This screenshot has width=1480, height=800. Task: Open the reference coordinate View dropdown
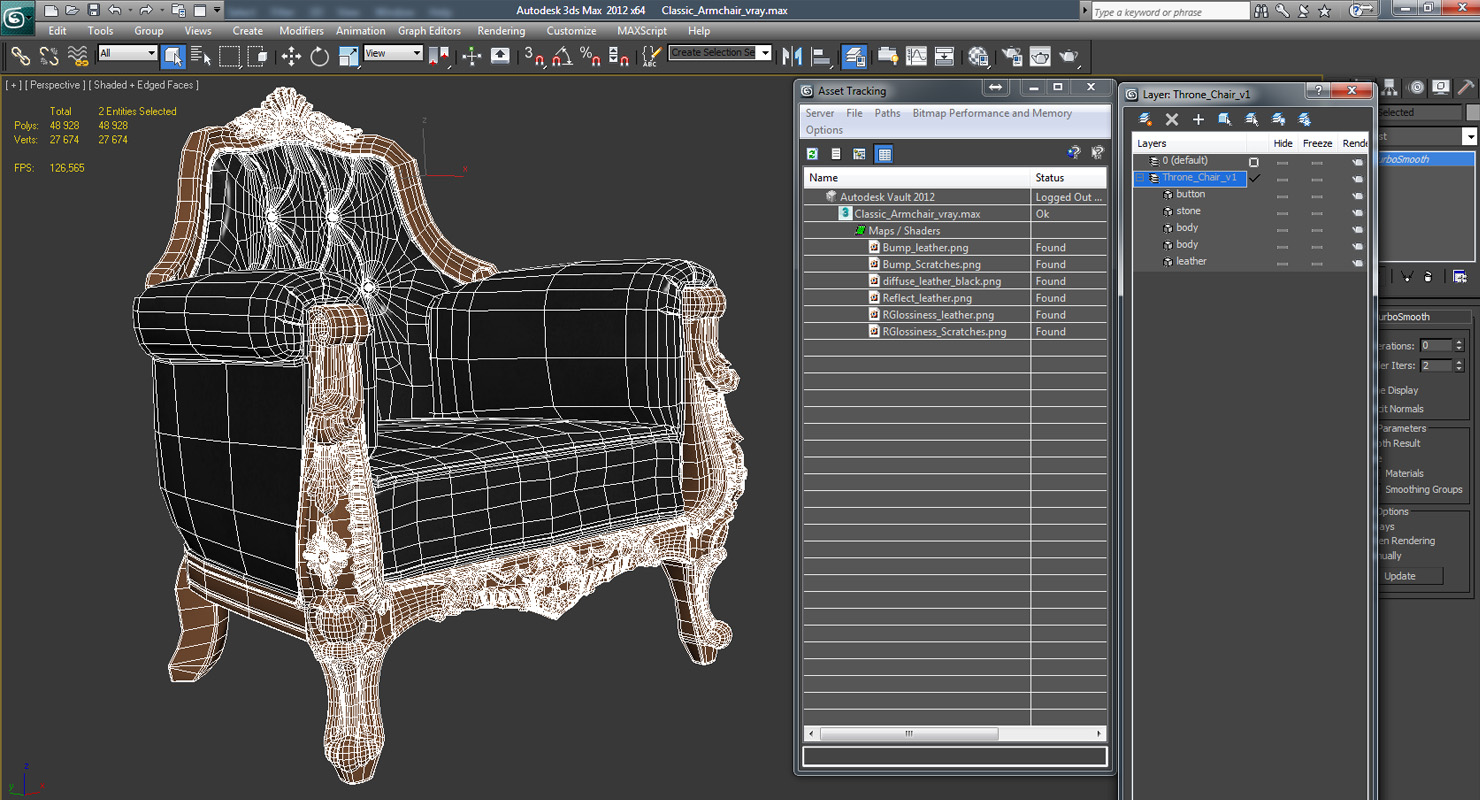tap(393, 53)
